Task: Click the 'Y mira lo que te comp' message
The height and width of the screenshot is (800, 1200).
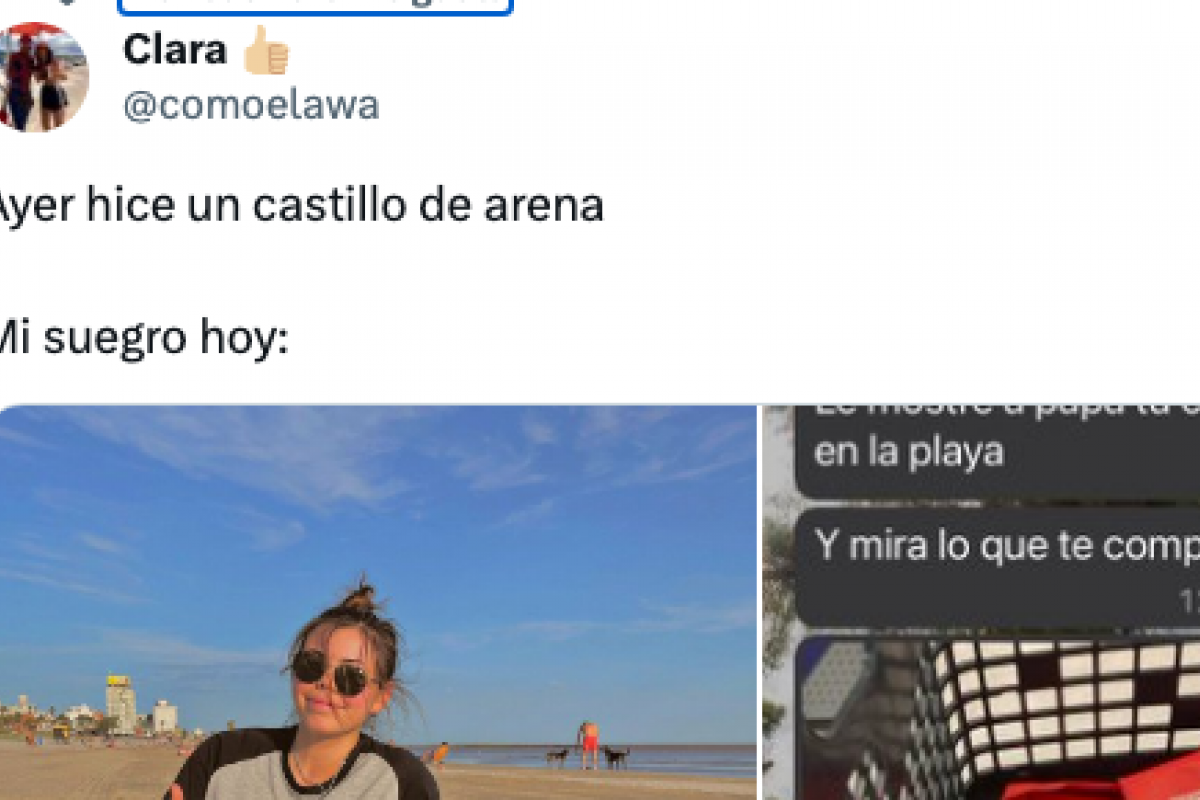Action: click(x=998, y=567)
